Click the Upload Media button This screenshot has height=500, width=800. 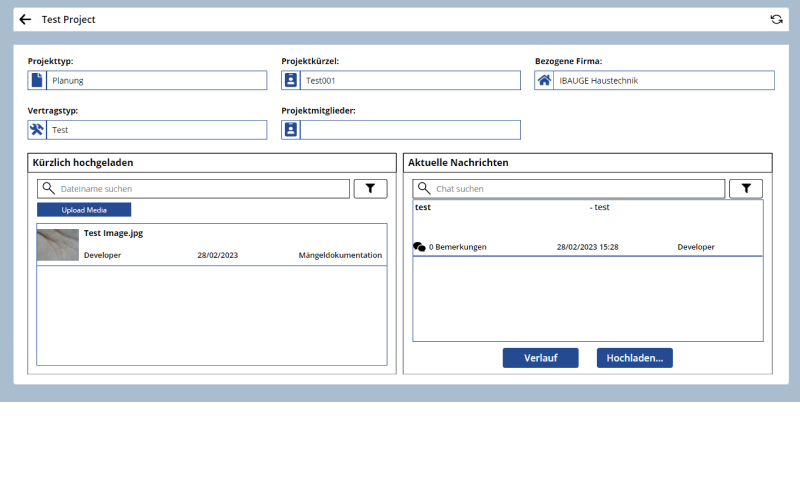click(84, 210)
